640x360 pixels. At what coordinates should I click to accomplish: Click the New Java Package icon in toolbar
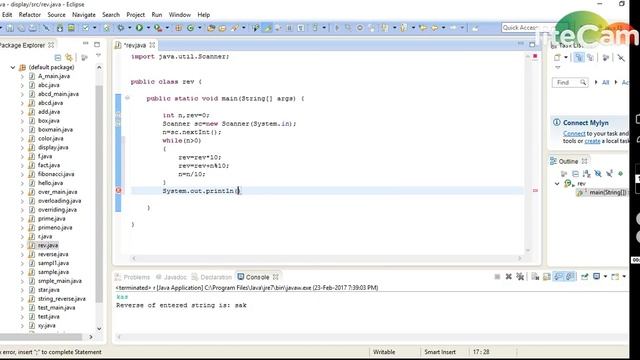pyautogui.click(x=178, y=28)
